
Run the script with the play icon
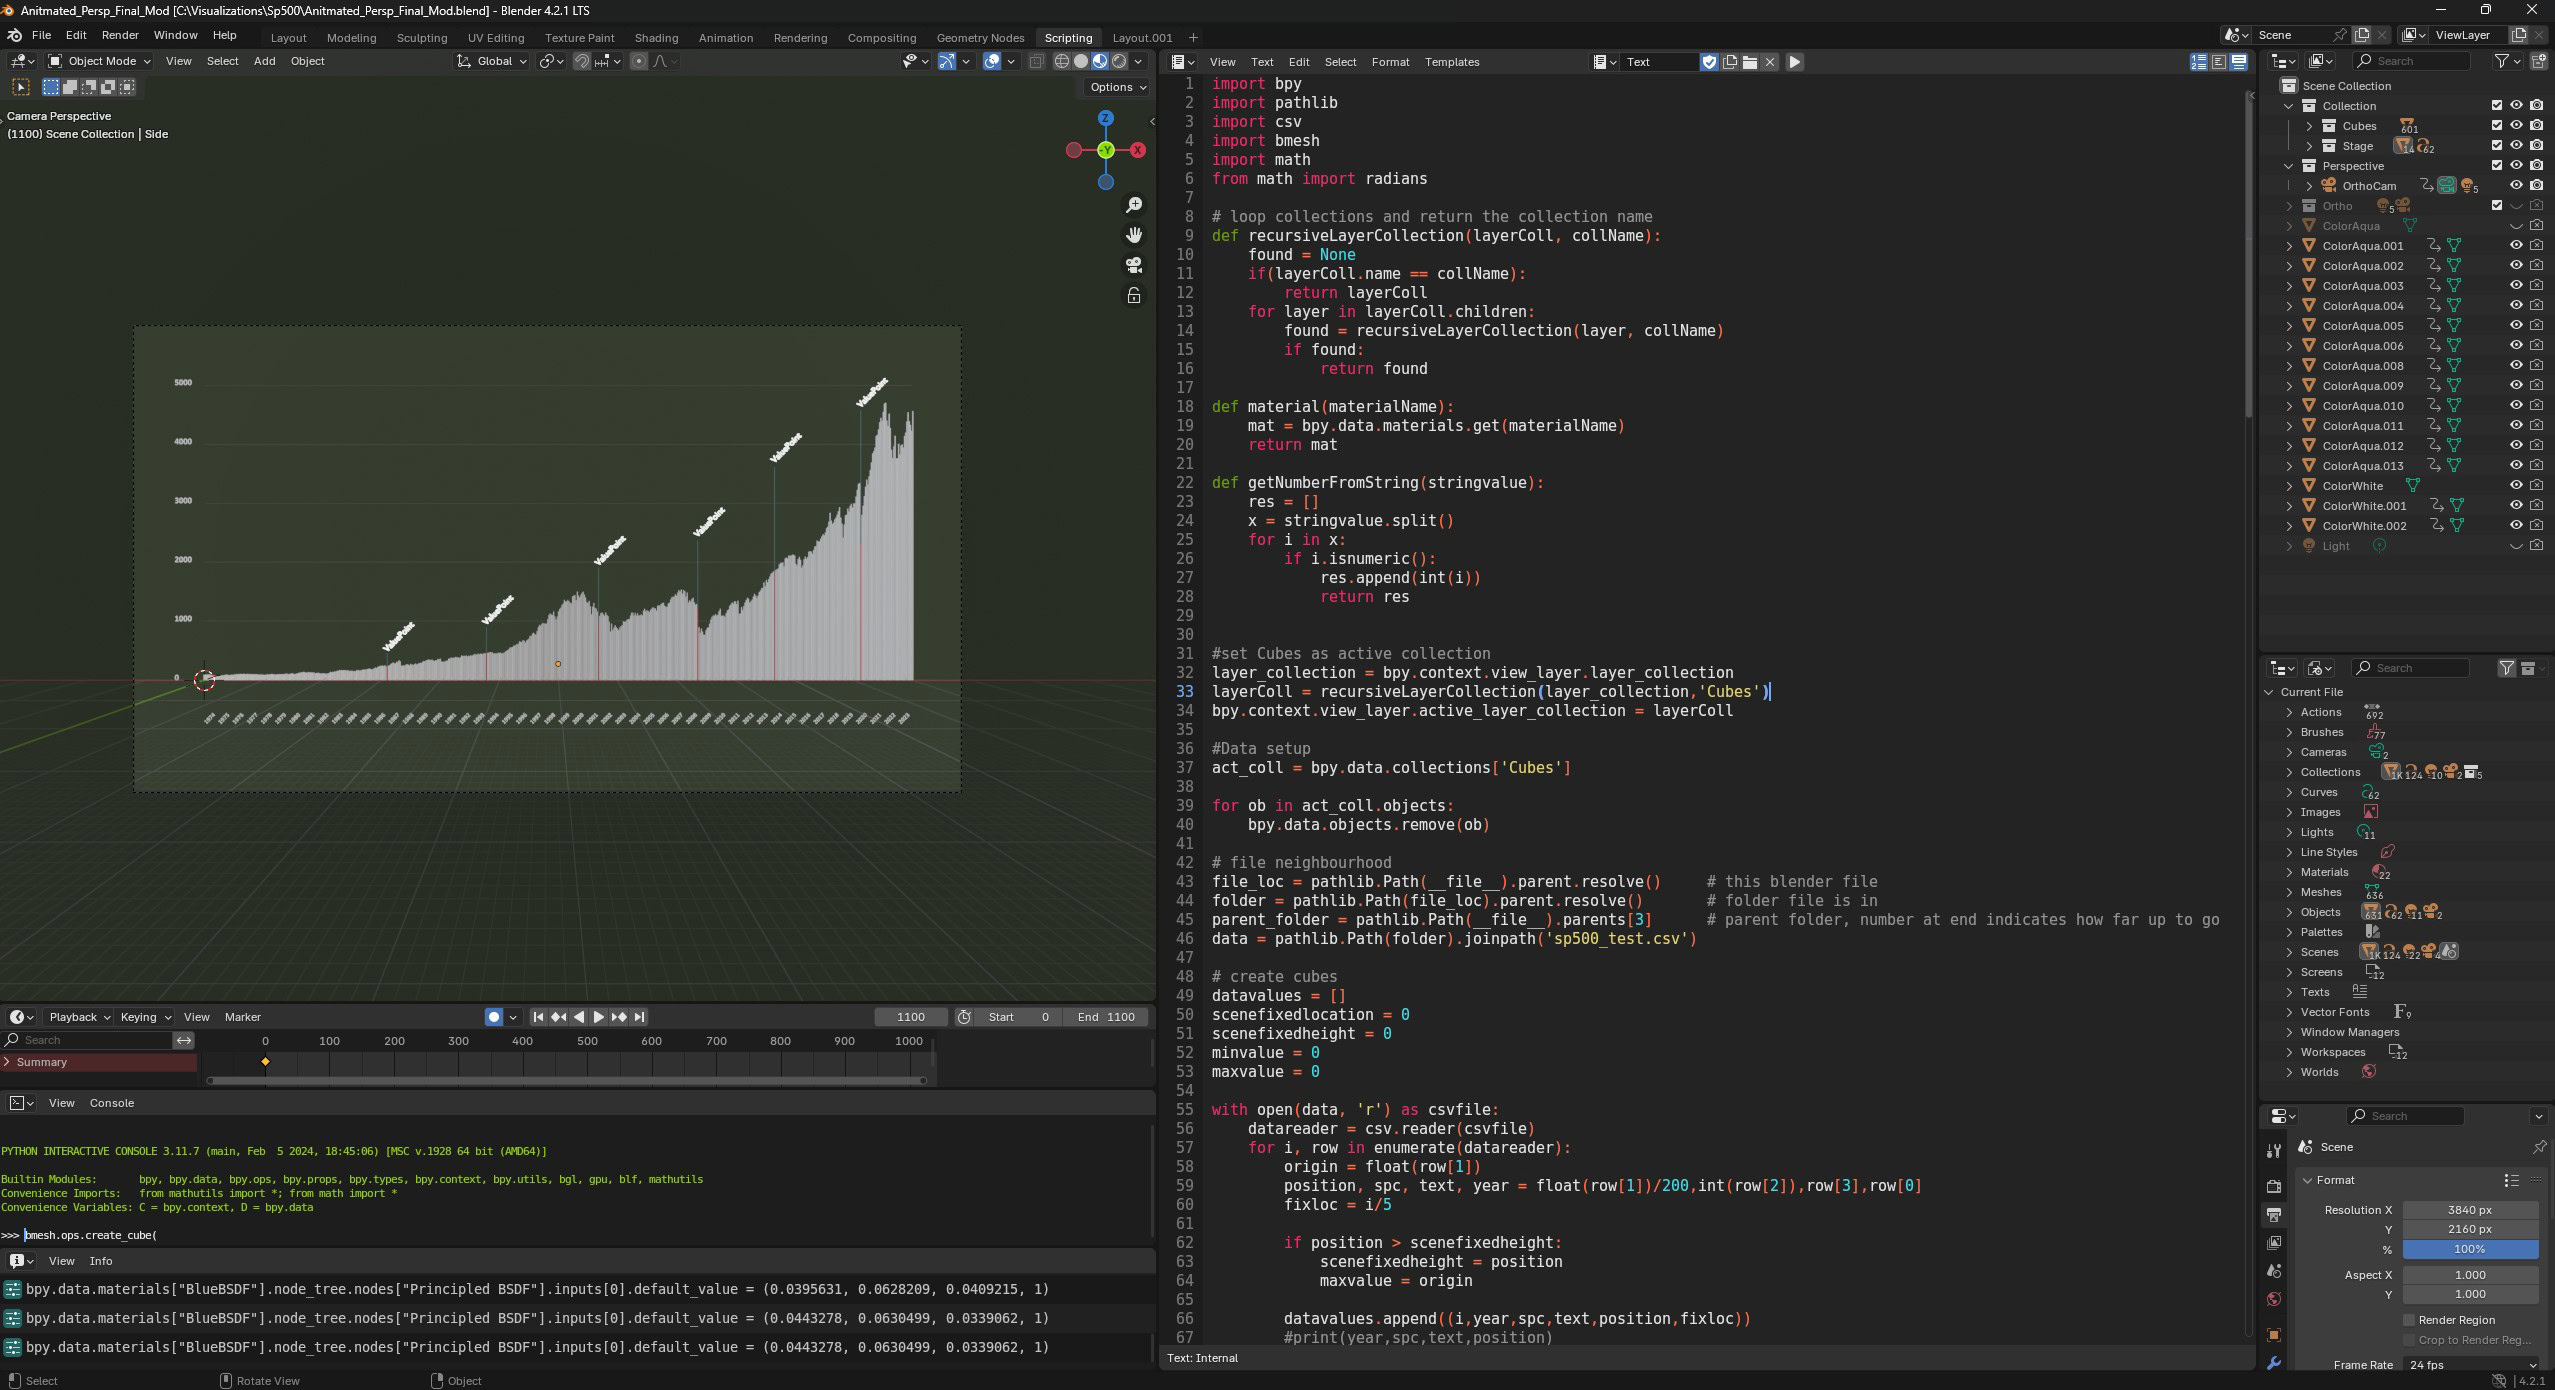click(x=1795, y=62)
